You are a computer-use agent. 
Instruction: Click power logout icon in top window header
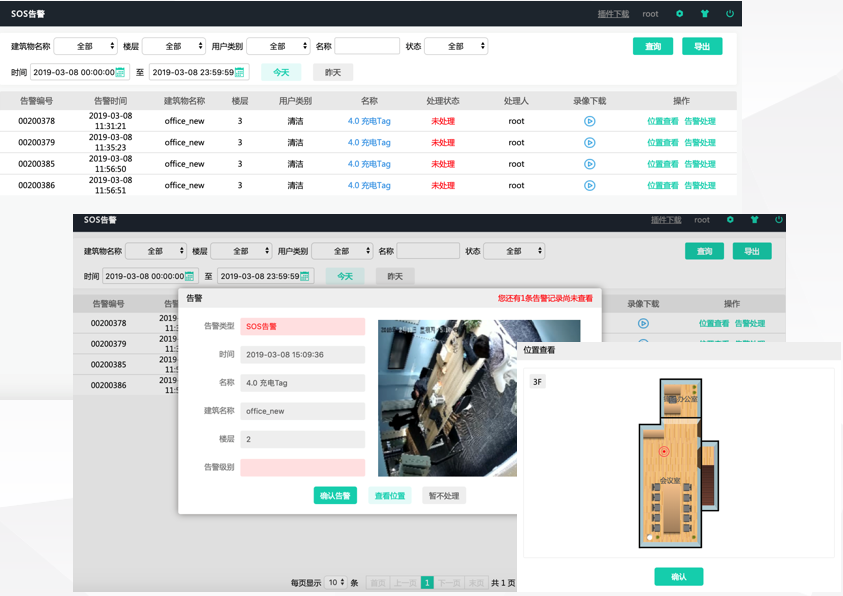730,13
